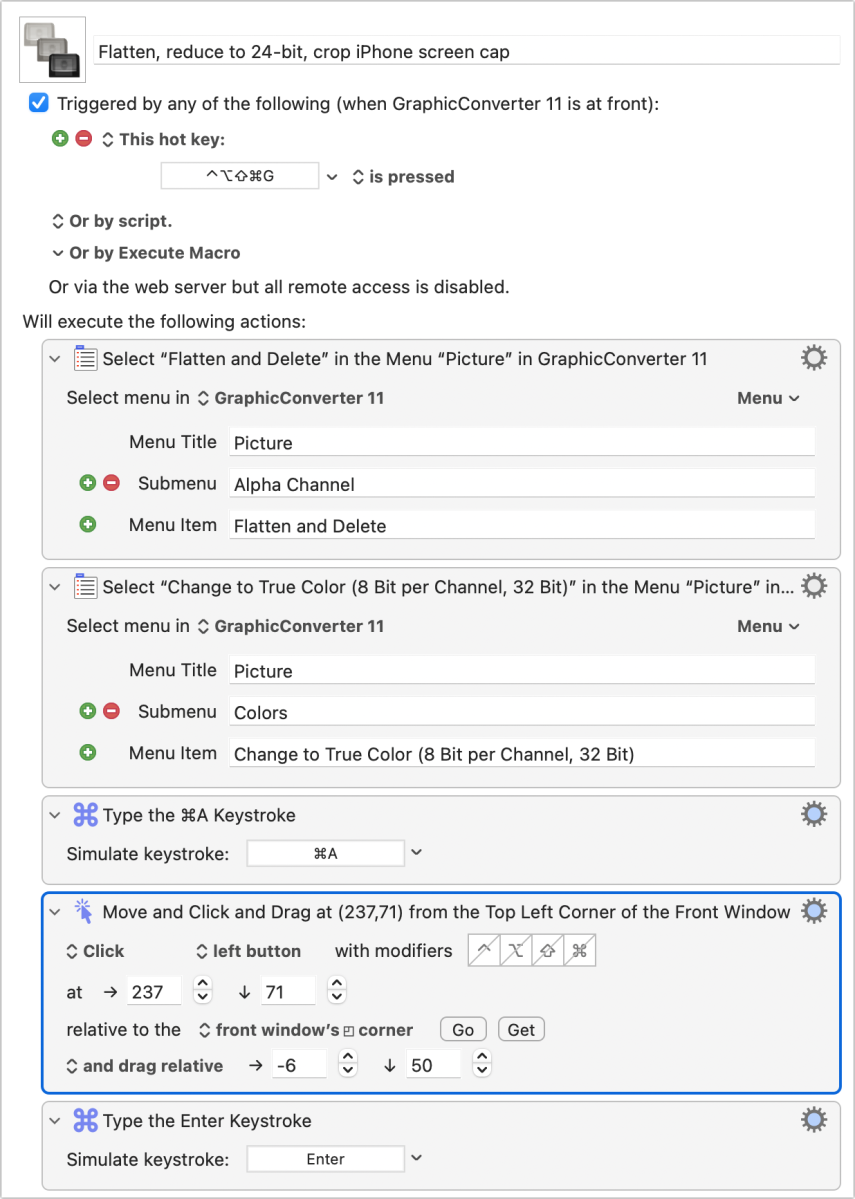Open the front window's corner popup

(306, 1029)
